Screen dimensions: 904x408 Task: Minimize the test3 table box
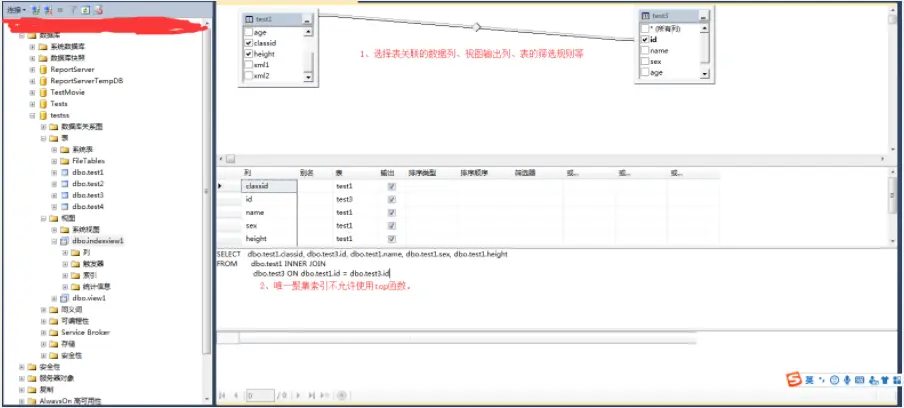coord(704,16)
